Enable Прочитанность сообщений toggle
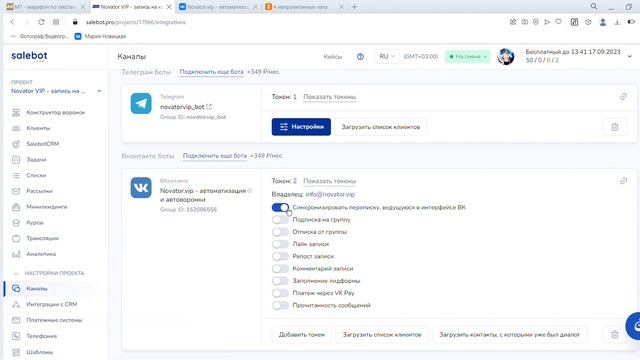The image size is (640, 360). [280, 305]
